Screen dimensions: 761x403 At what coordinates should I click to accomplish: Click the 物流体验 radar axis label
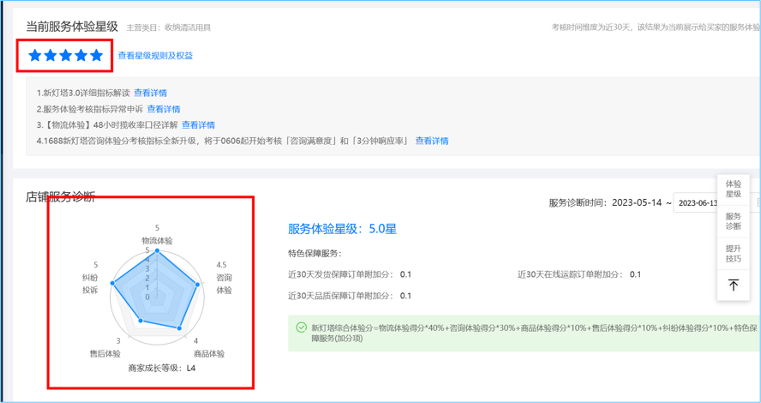click(156, 241)
